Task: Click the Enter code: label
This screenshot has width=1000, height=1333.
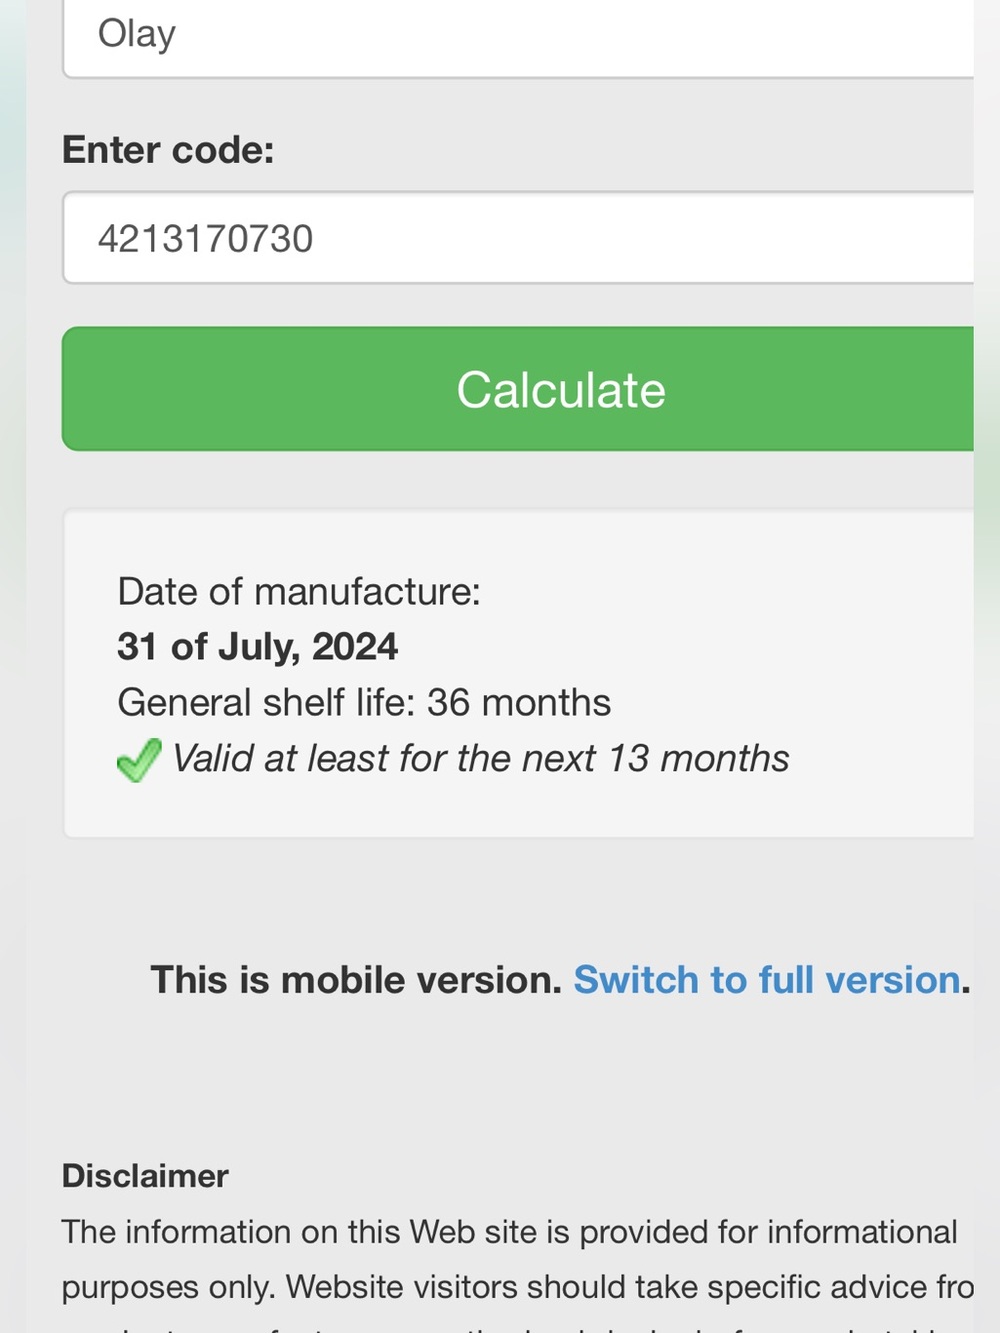Action: pos(168,150)
